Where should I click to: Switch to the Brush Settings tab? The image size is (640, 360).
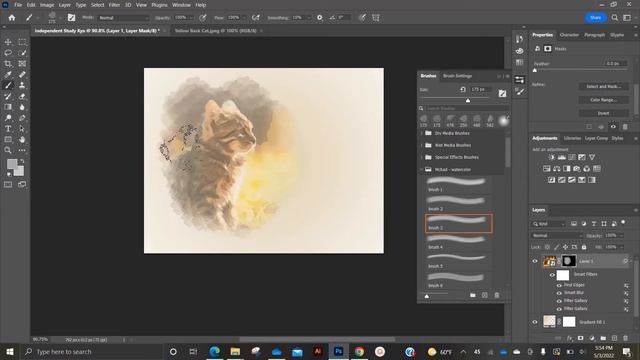458,76
